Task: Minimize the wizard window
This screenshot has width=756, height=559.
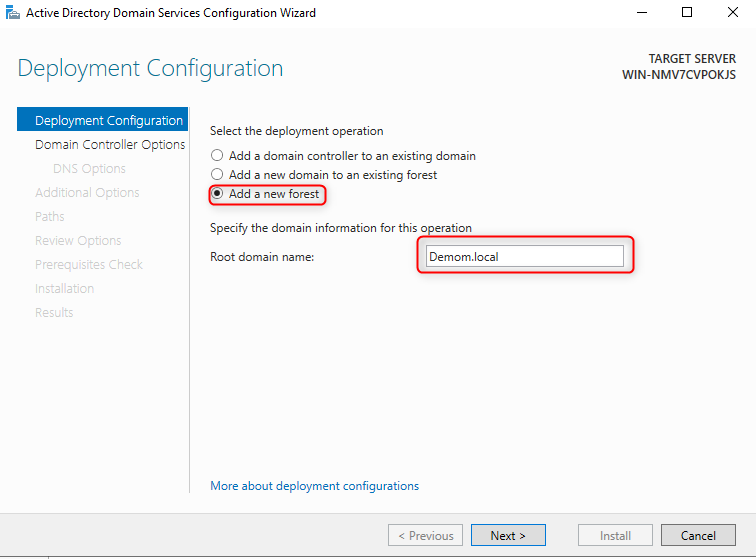Action: pyautogui.click(x=642, y=13)
